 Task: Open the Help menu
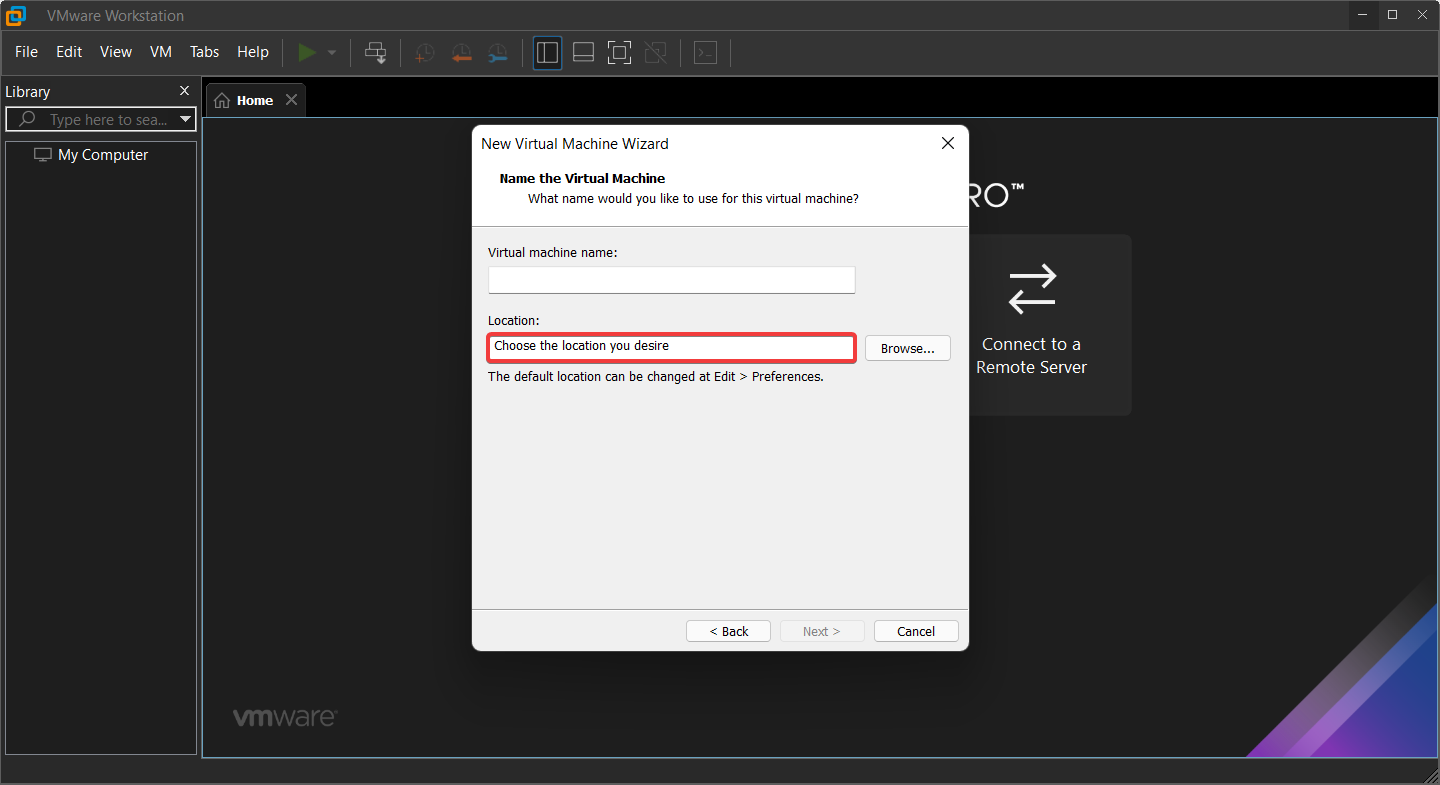coord(253,52)
